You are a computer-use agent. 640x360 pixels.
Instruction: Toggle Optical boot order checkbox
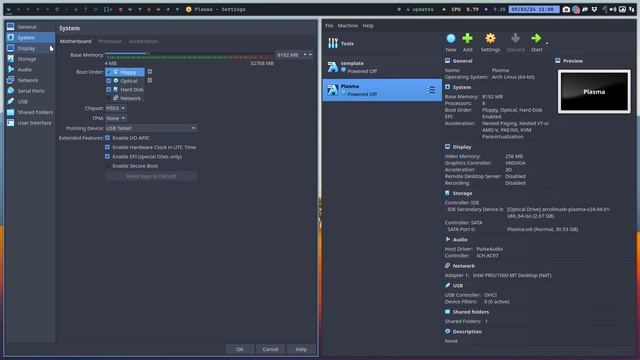point(109,81)
